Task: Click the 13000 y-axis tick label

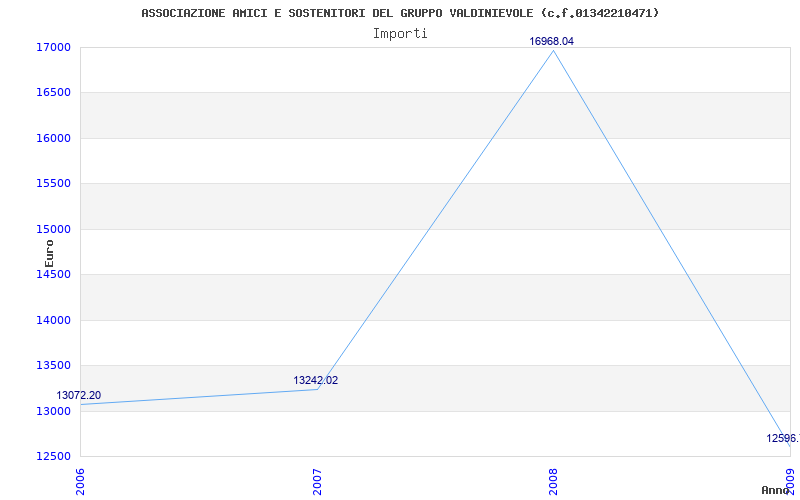Action: (x=53, y=411)
